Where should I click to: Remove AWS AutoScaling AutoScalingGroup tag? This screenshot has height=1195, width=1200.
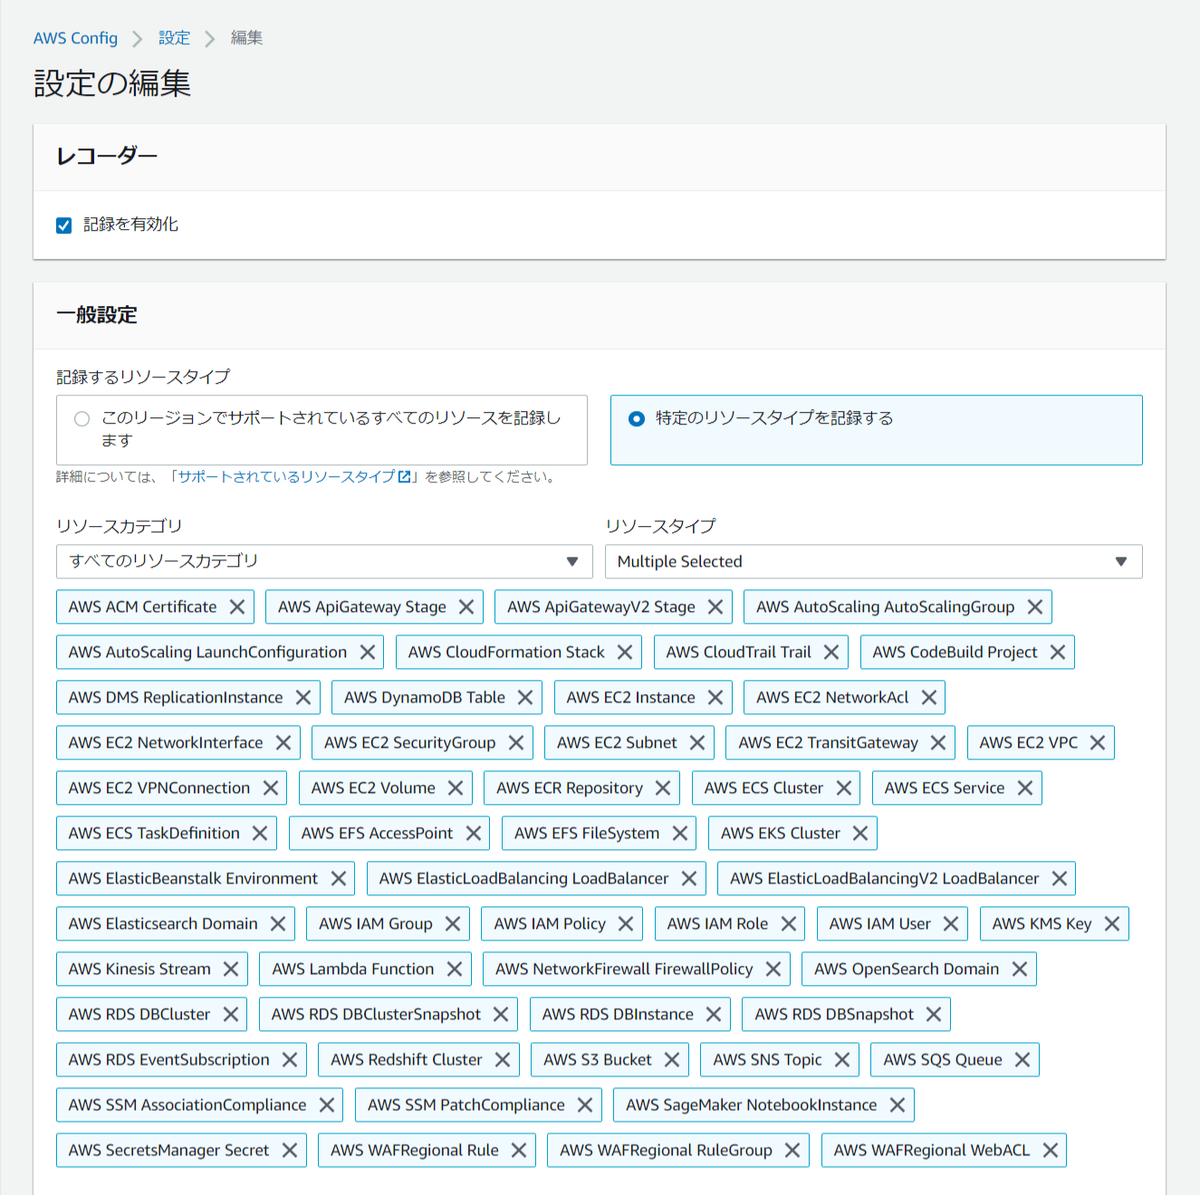[1035, 607]
